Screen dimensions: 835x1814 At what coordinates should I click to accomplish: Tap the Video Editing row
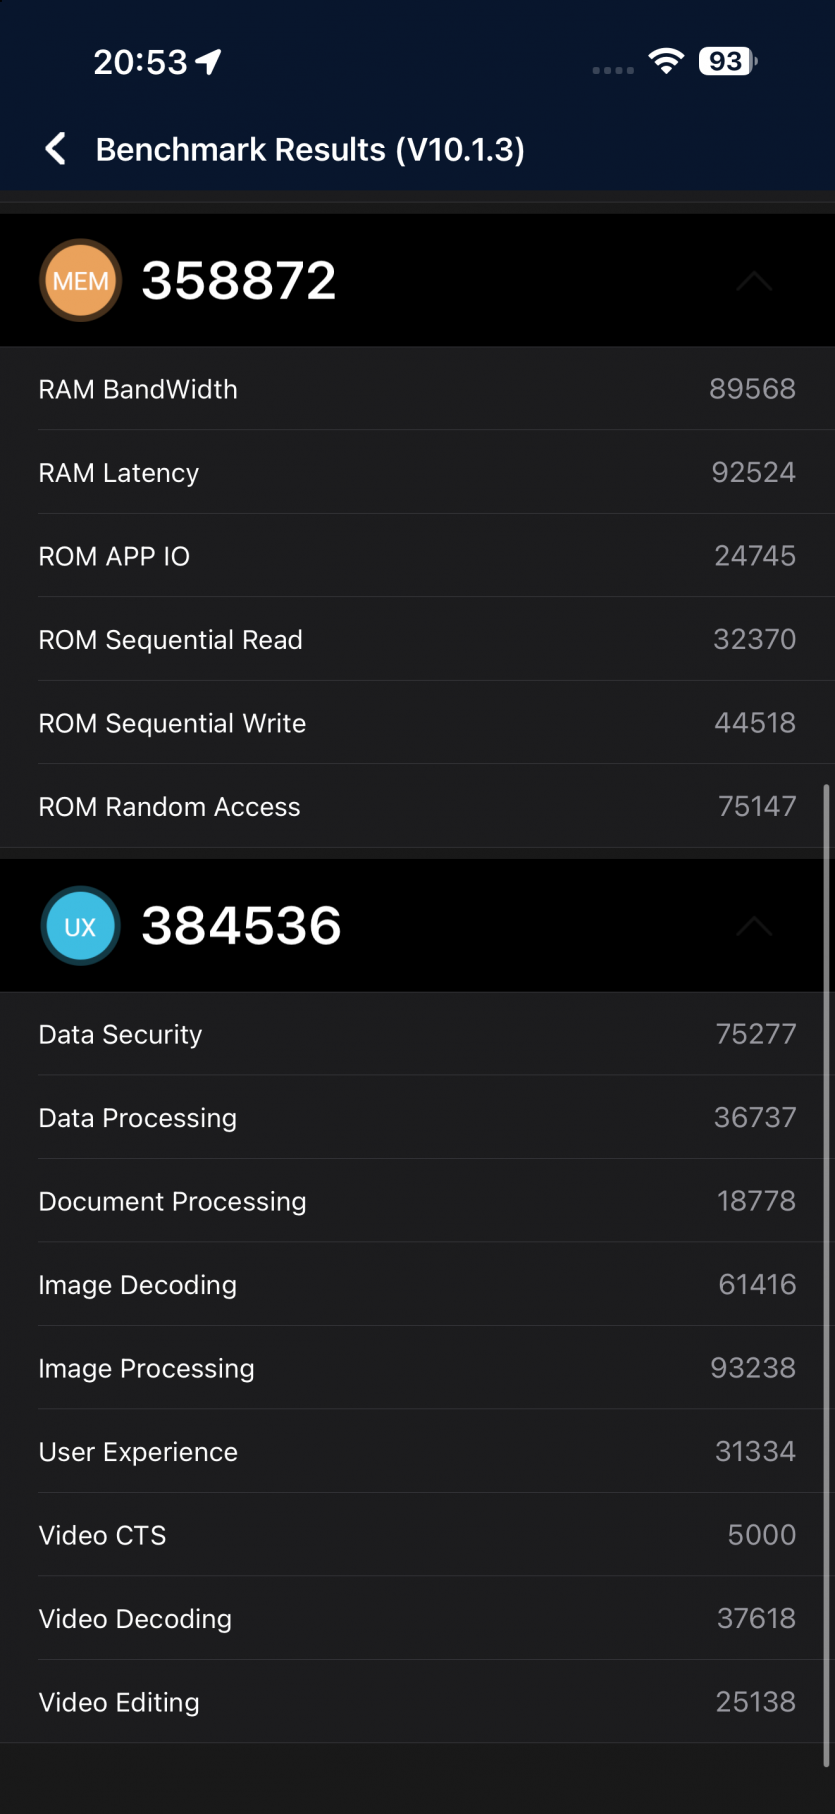click(417, 1702)
